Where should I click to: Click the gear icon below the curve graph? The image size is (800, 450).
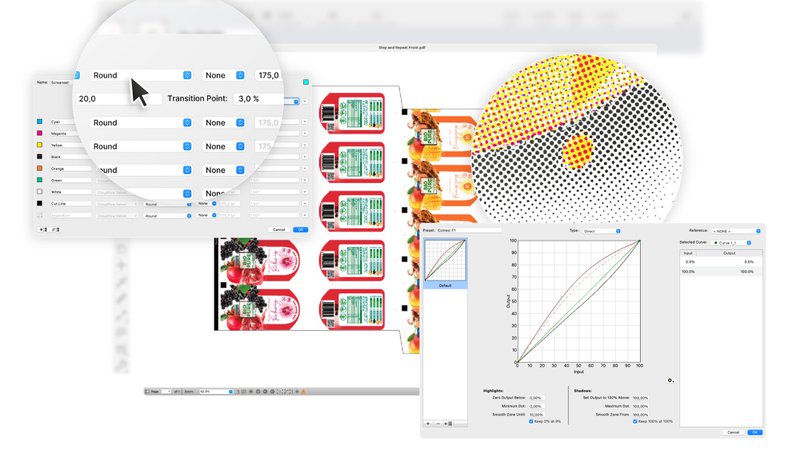point(670,380)
